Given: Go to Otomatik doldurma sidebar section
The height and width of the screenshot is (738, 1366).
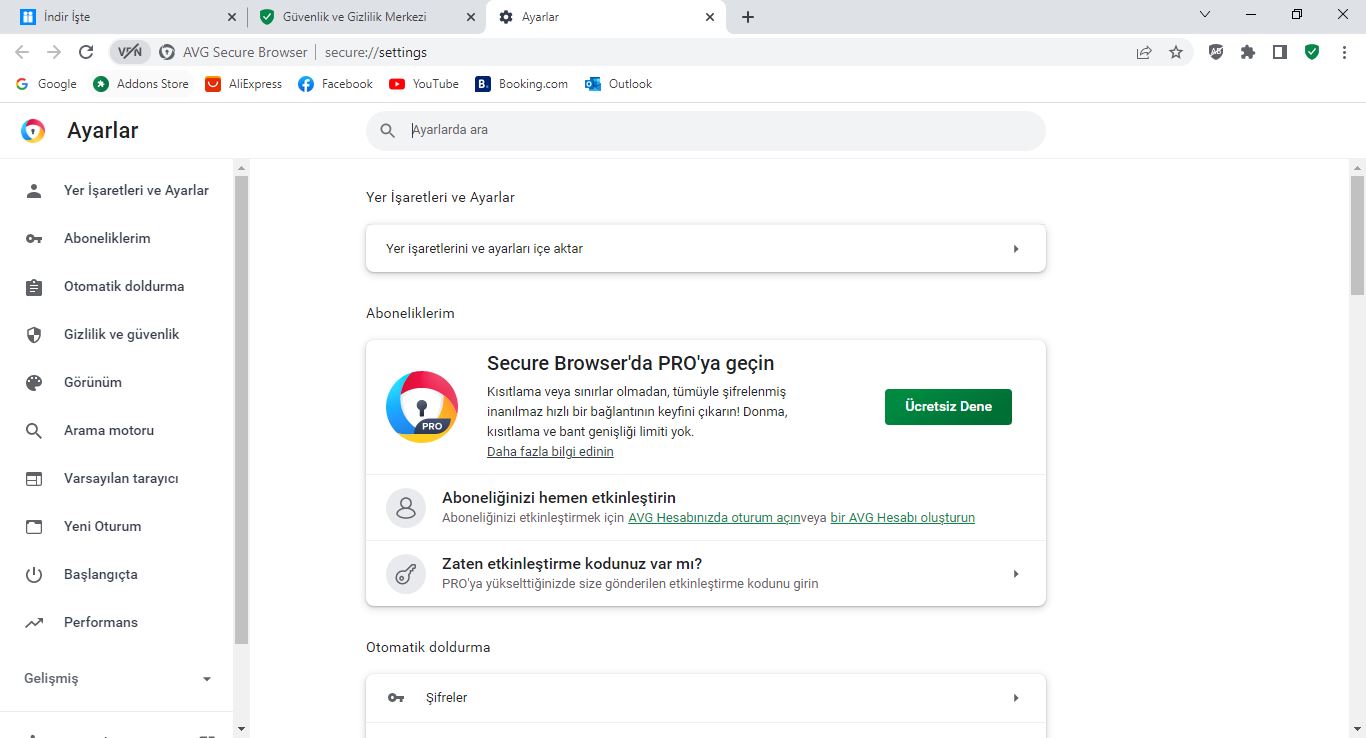Looking at the screenshot, I should [118, 286].
